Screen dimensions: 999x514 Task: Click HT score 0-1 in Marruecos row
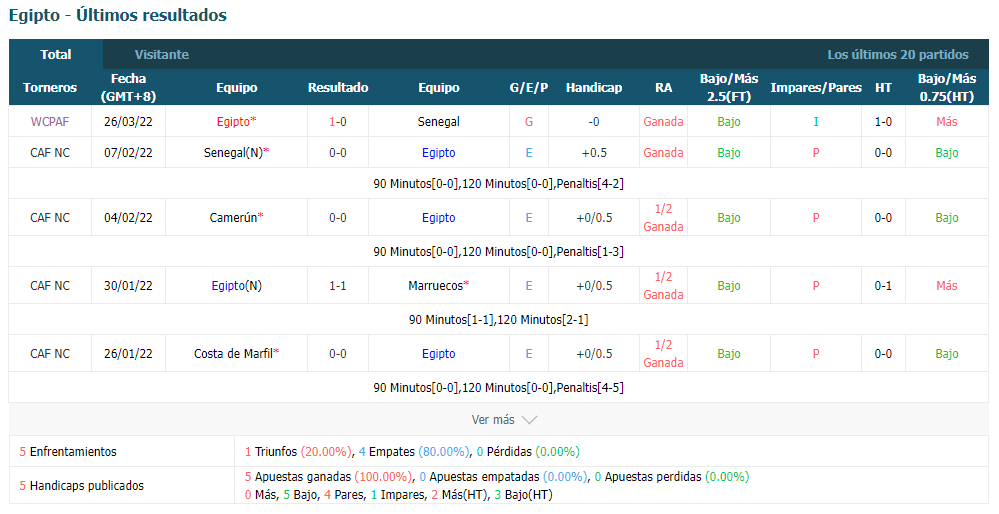pyautogui.click(x=883, y=285)
